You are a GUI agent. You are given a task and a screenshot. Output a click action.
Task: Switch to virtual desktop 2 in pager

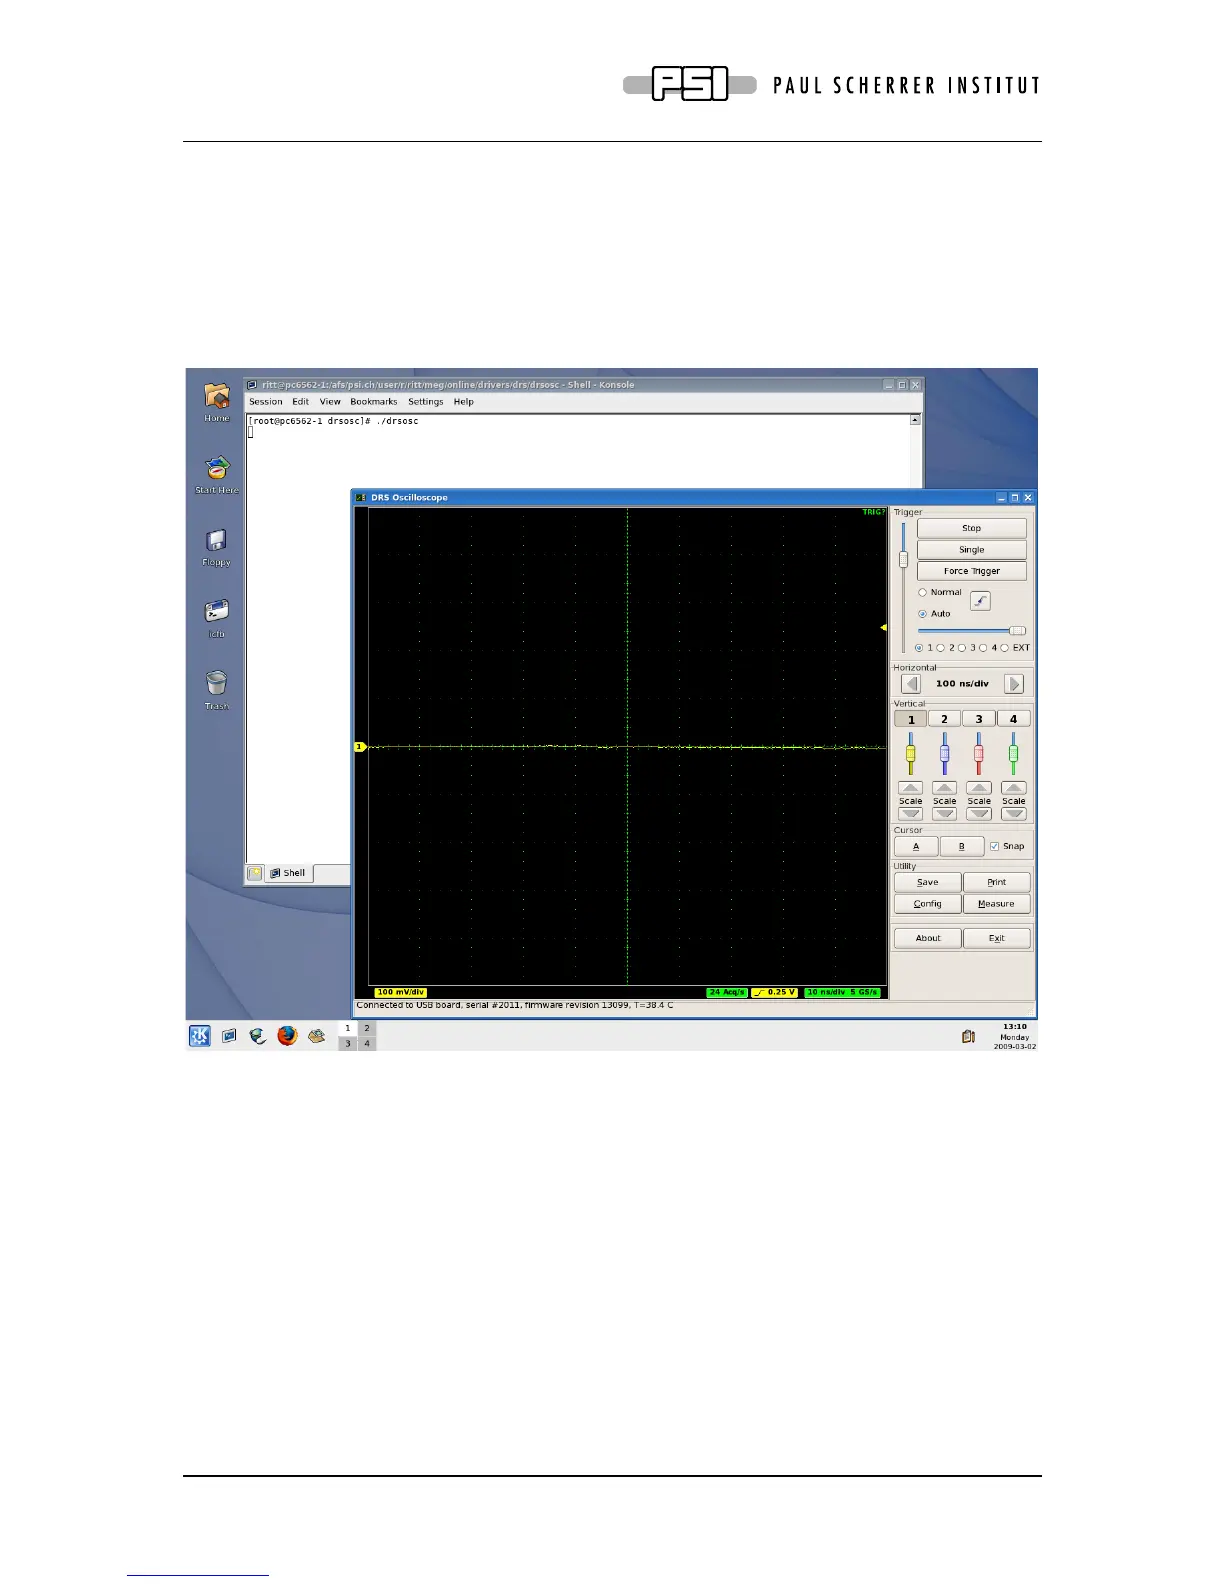click(x=367, y=1028)
